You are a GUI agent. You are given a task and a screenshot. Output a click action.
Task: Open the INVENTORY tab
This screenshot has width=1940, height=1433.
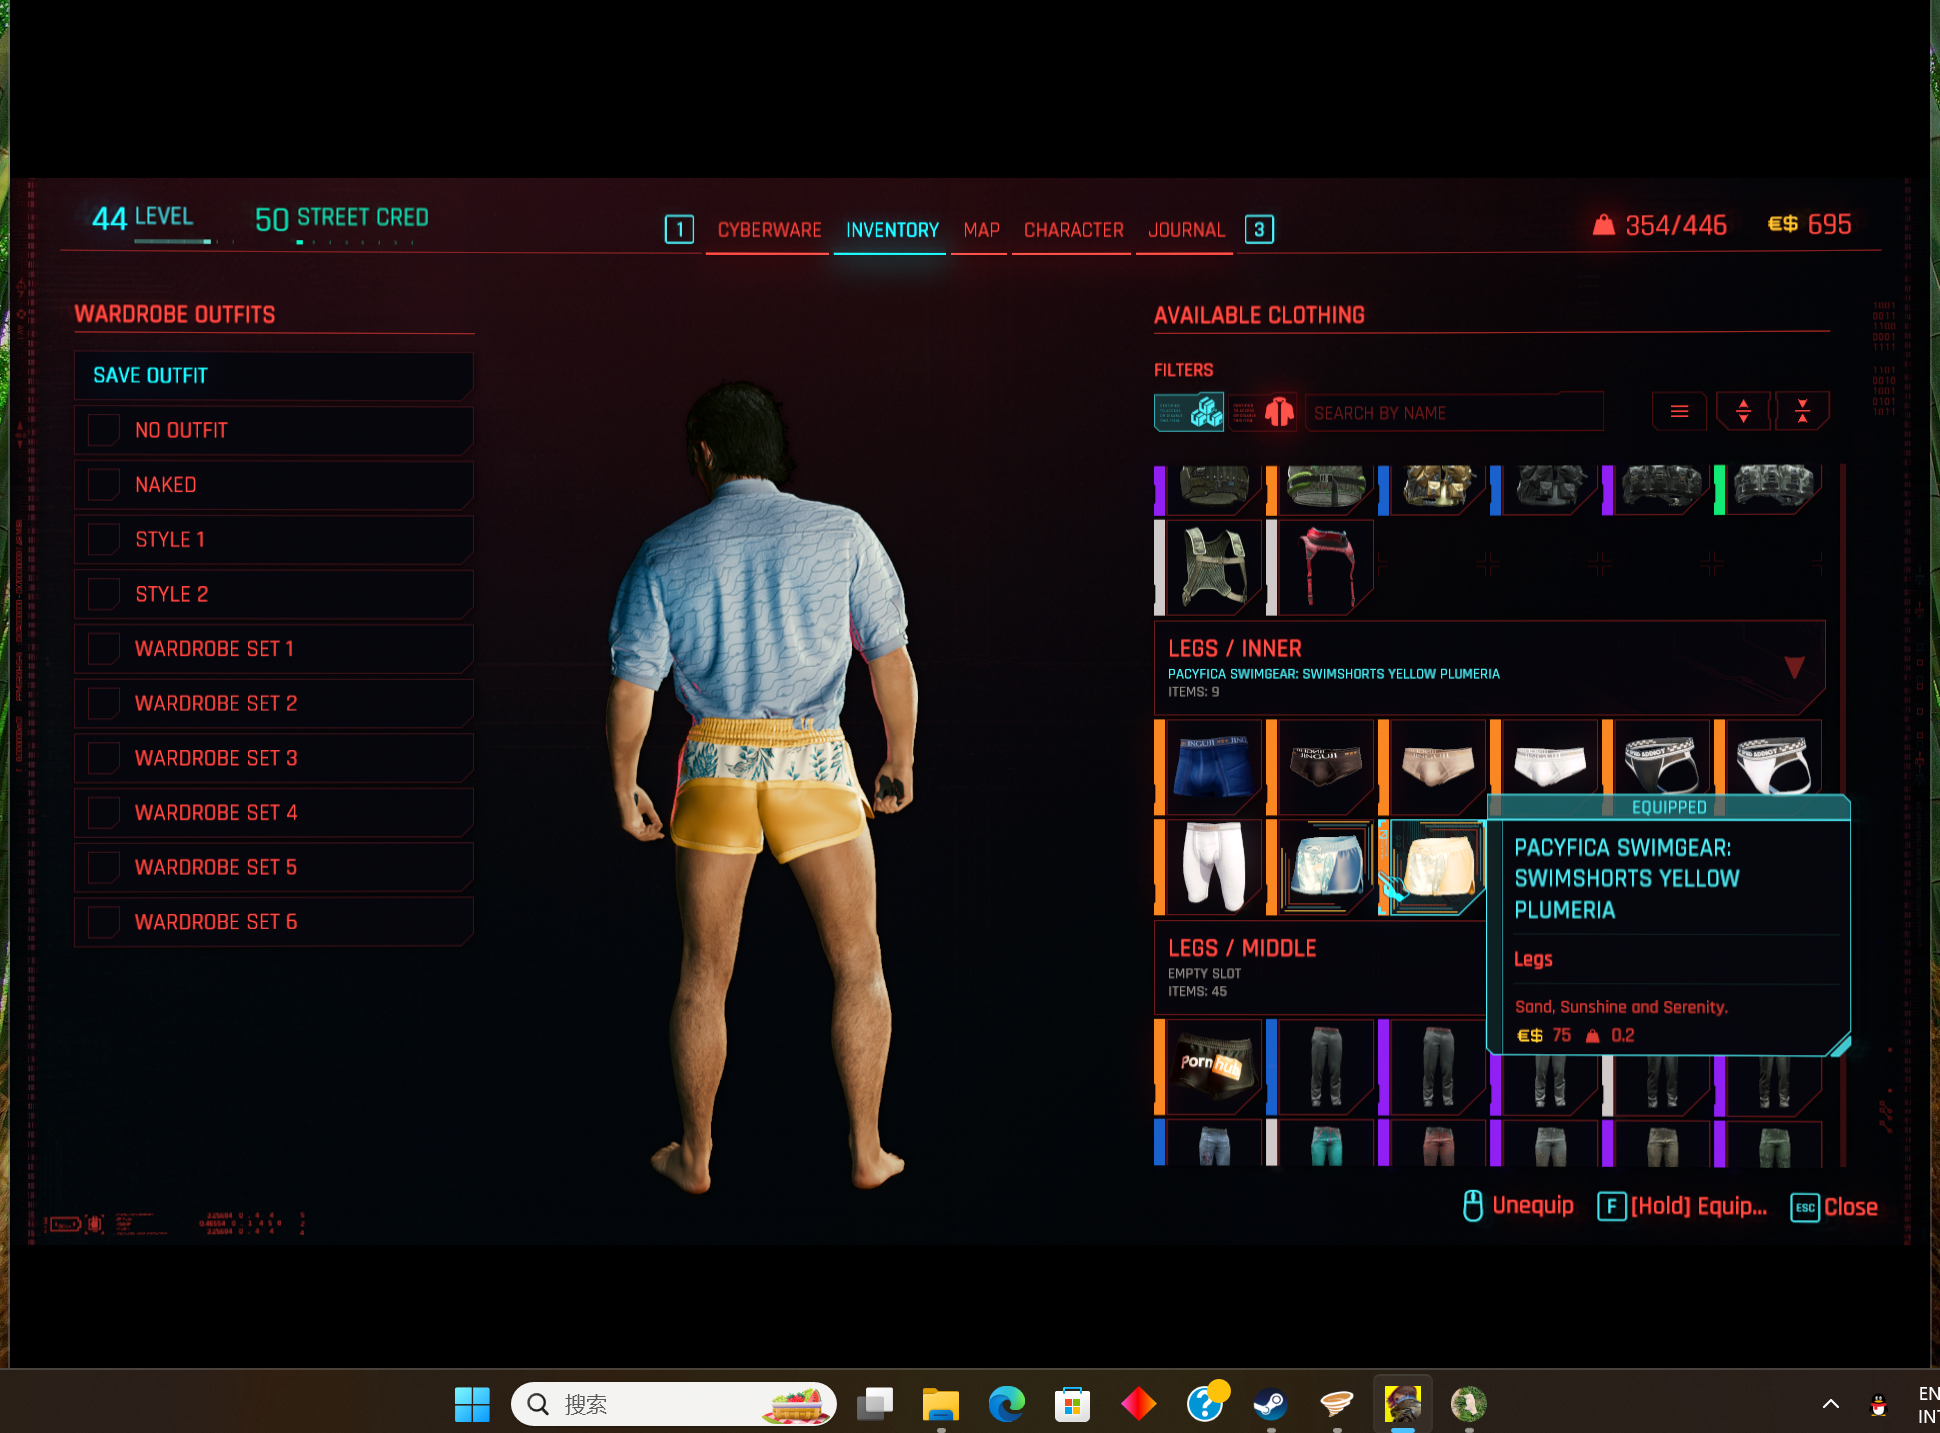892,230
